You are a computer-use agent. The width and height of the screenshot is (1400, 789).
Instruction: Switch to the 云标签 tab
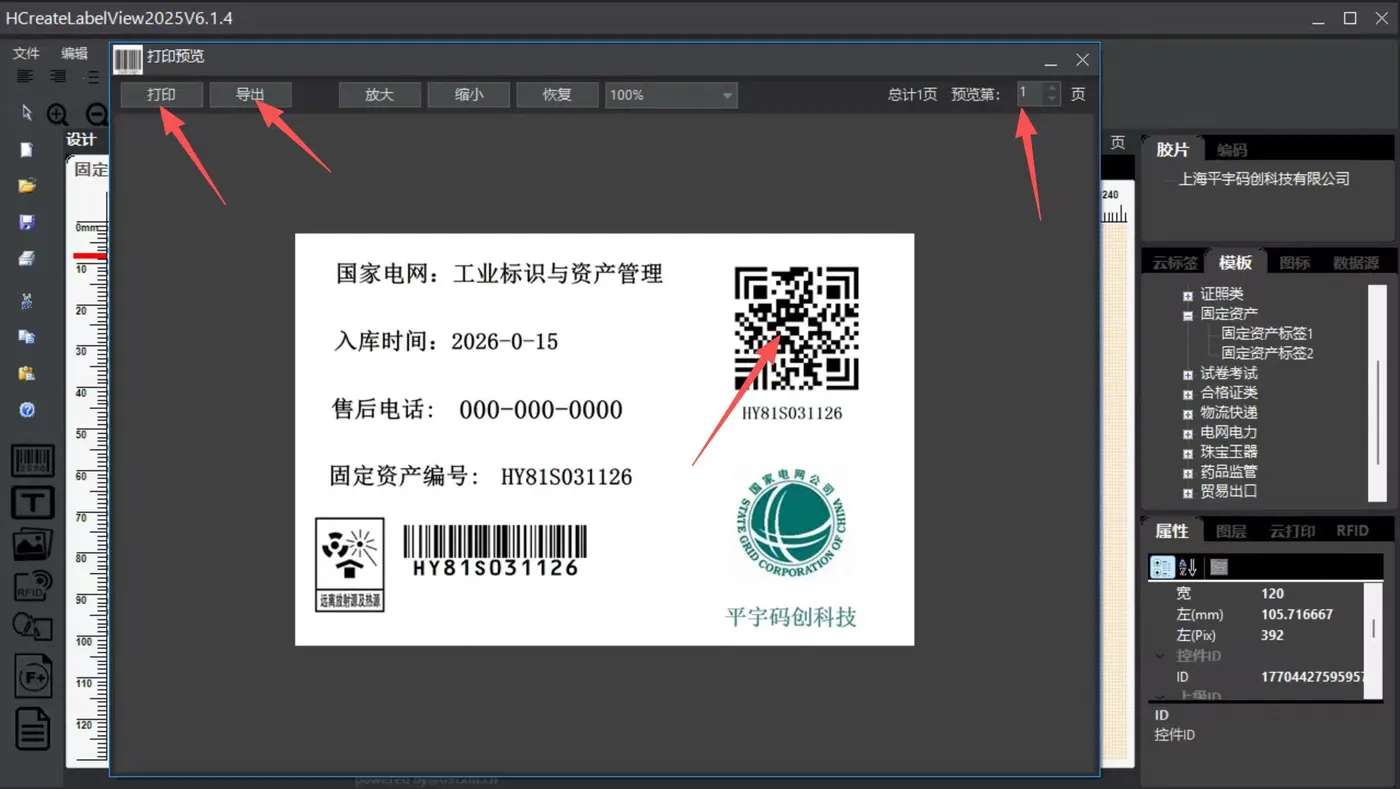pyautogui.click(x=1174, y=263)
